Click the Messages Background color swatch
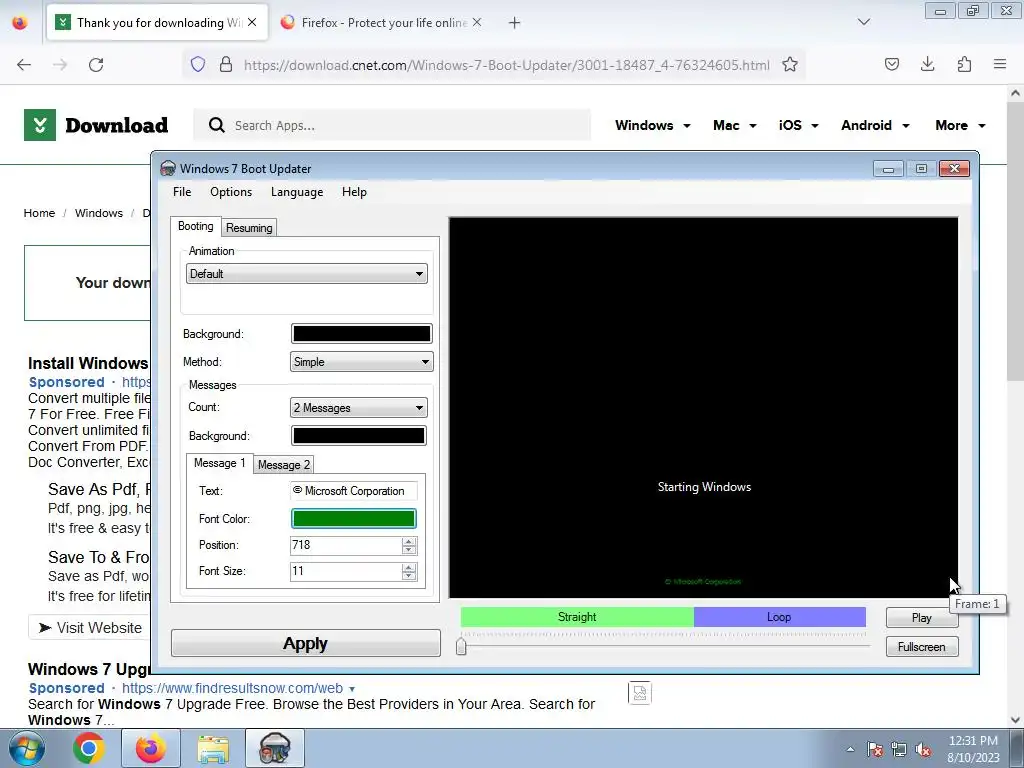The width and height of the screenshot is (1024, 768). point(359,436)
